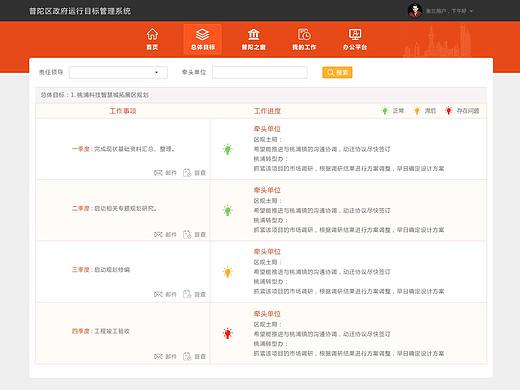Viewport: 520px width, 390px height.
Task: Click the clipboard icon in 一季度 row
Action: tap(187, 173)
